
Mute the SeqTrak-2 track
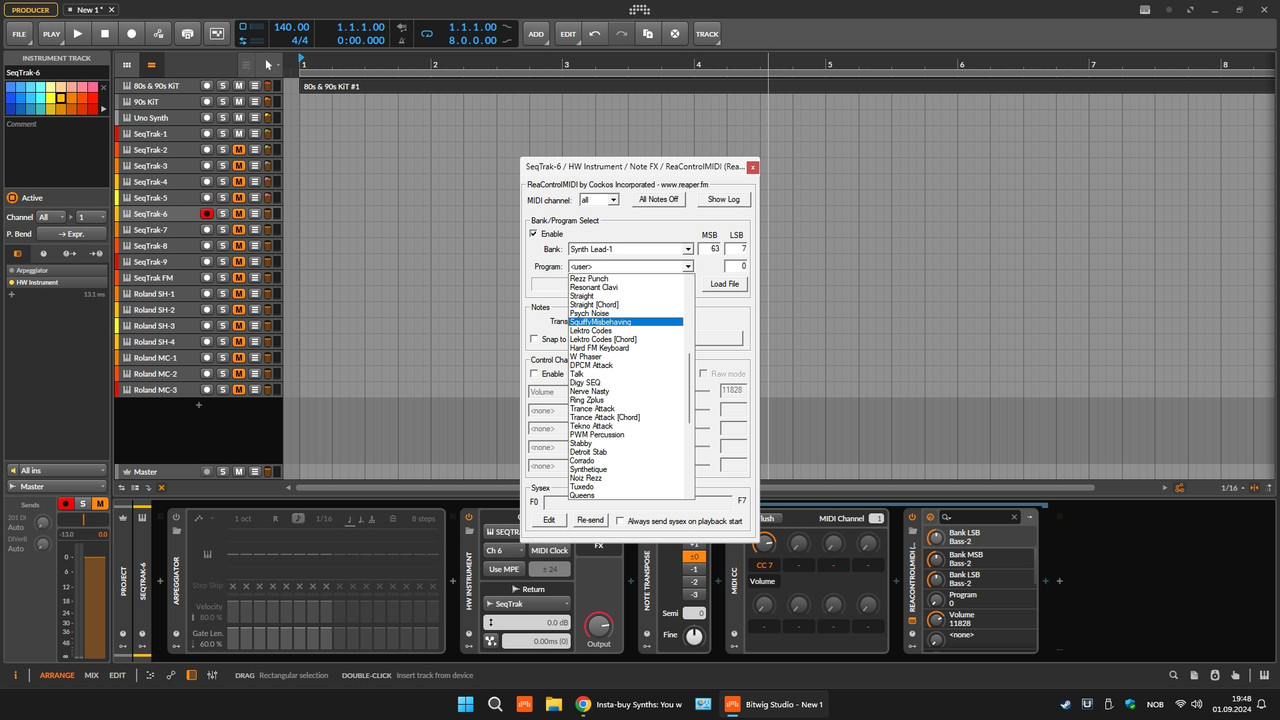(x=239, y=150)
